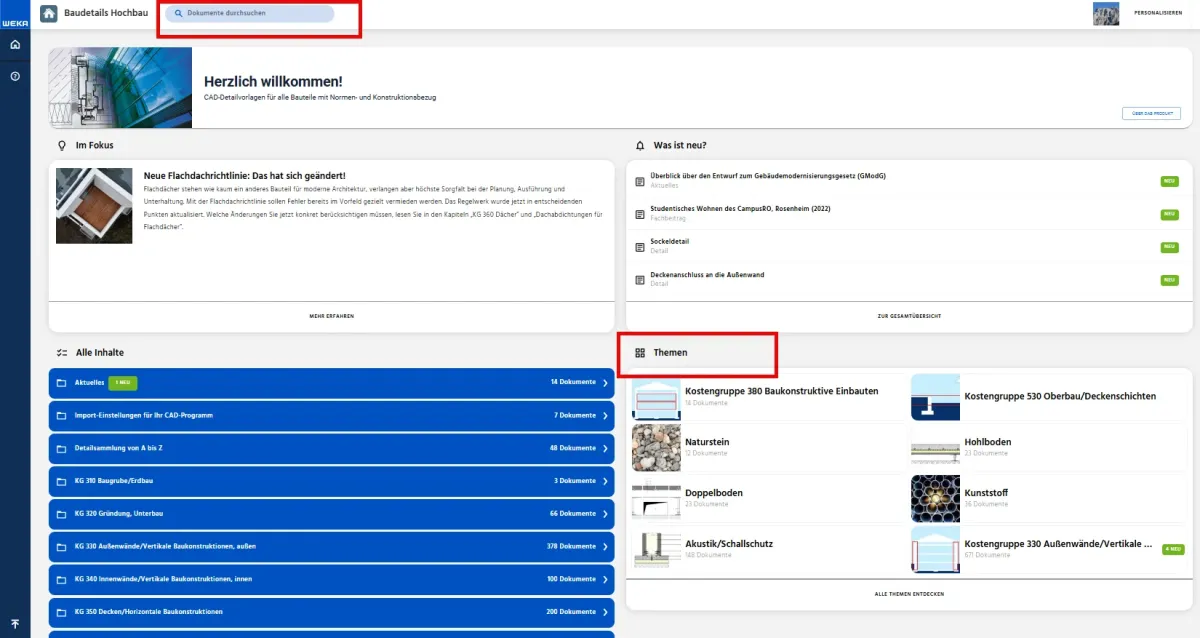Open the Hohlboden topic title
The width and height of the screenshot is (1200, 638).
click(987, 441)
